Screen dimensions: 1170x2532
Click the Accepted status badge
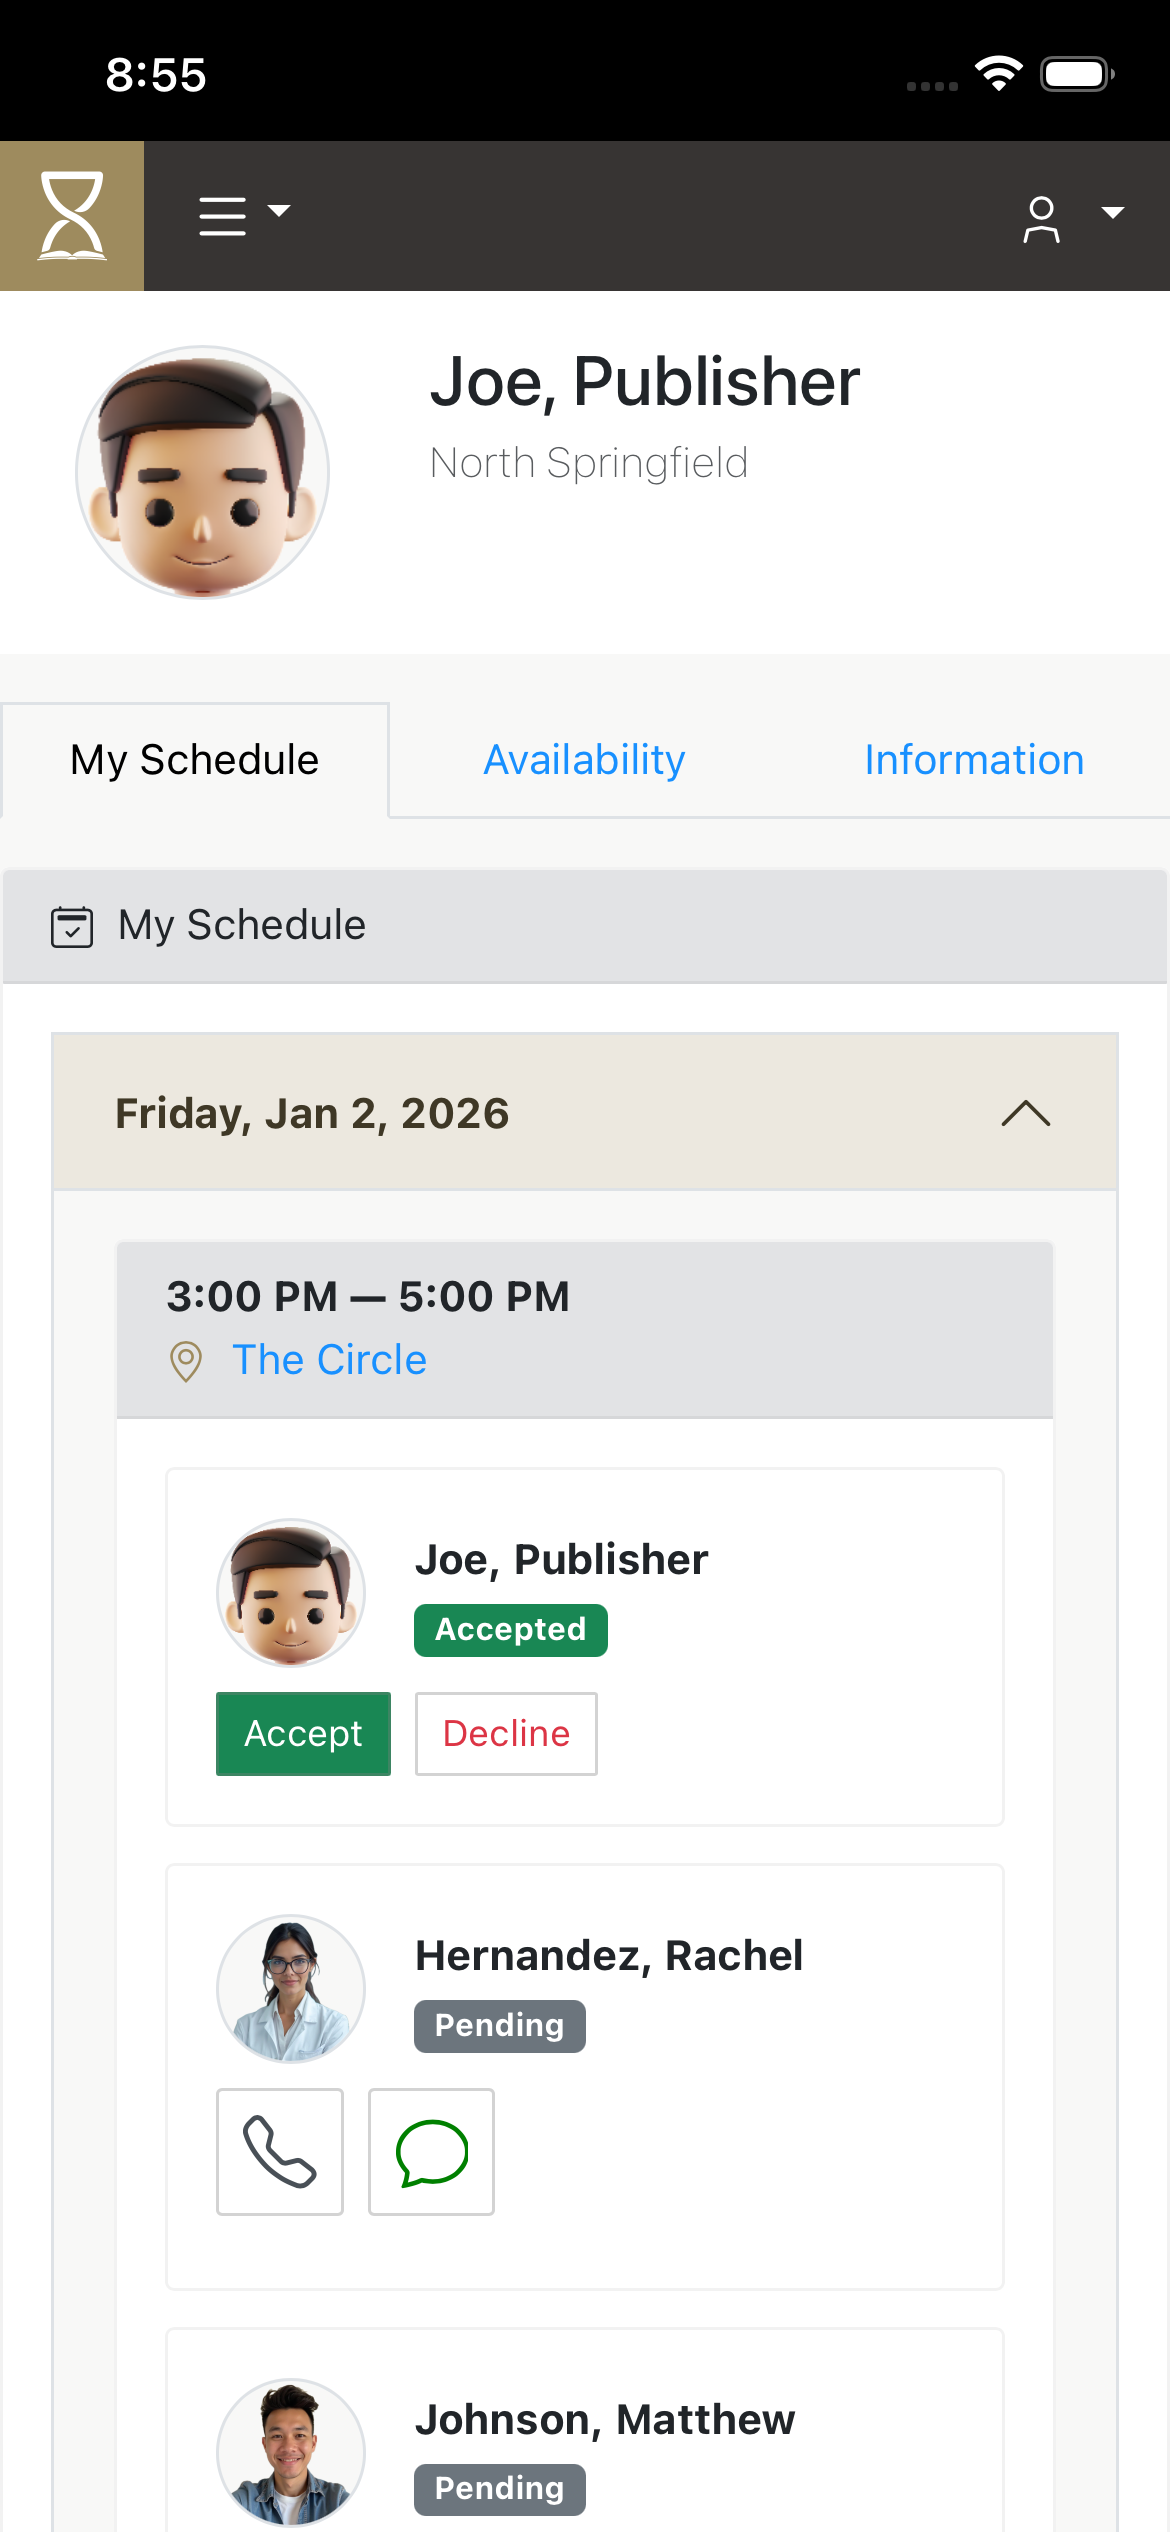tap(510, 1630)
